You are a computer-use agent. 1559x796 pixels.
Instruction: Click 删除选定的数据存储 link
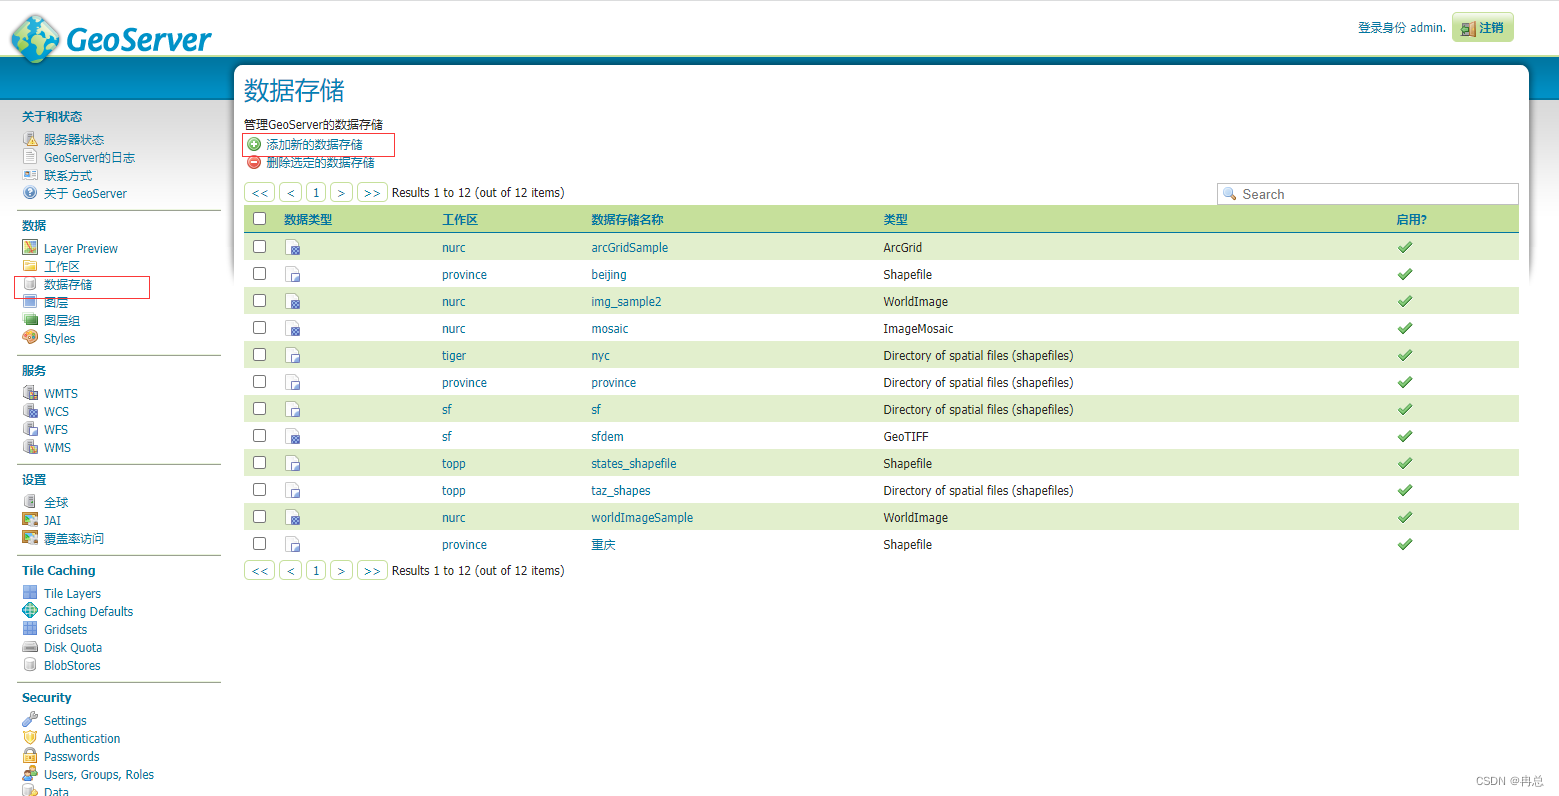coord(320,162)
